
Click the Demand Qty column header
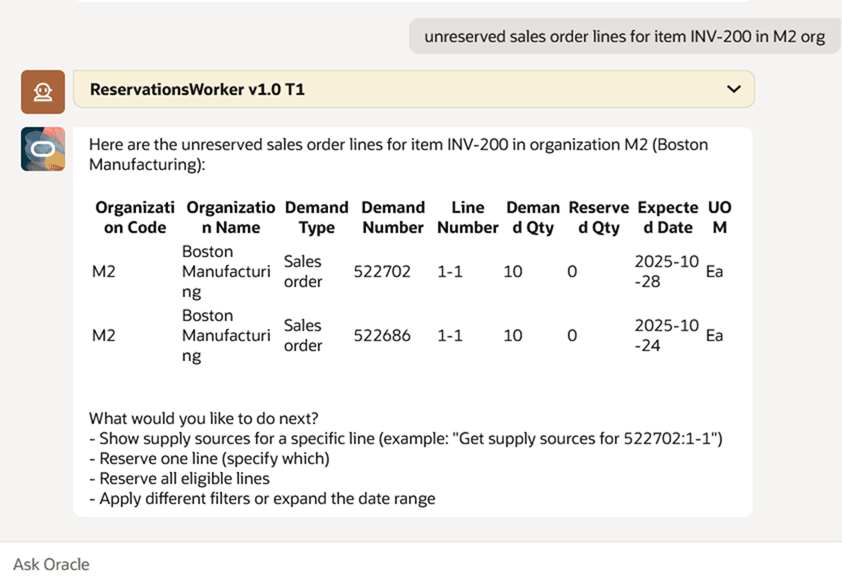[x=533, y=217]
